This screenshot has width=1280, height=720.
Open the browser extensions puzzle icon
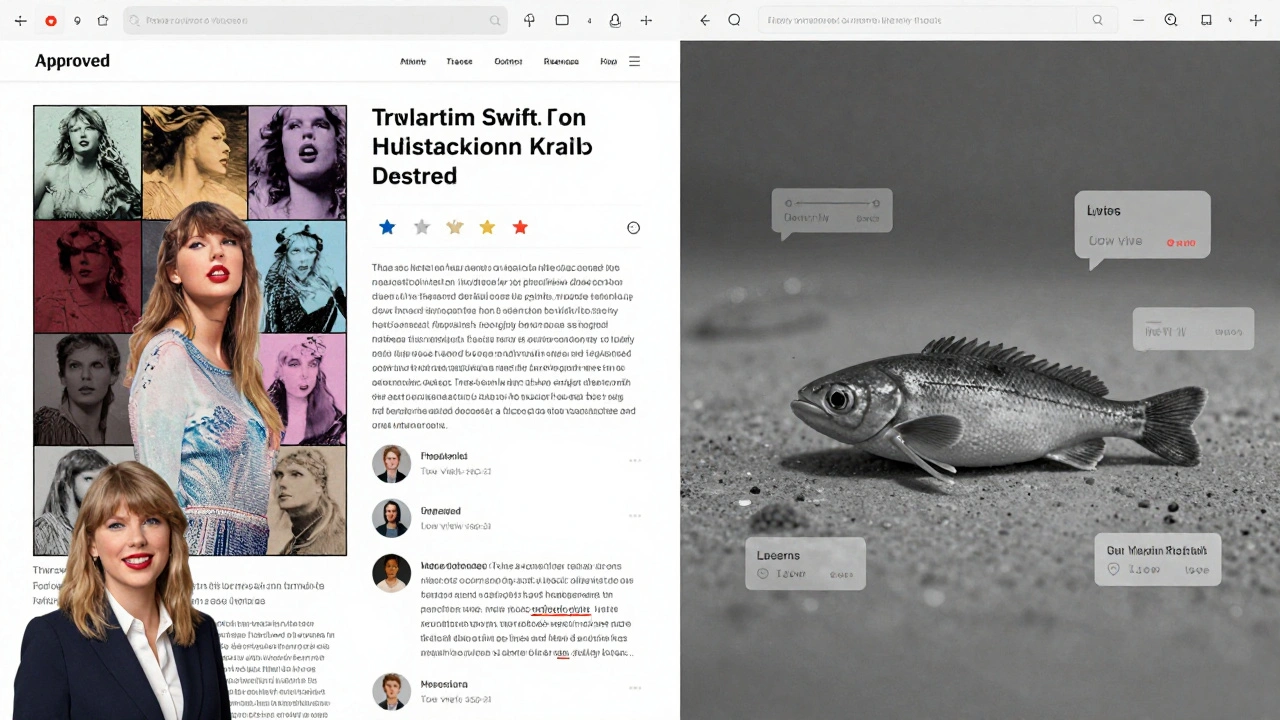(x=529, y=20)
